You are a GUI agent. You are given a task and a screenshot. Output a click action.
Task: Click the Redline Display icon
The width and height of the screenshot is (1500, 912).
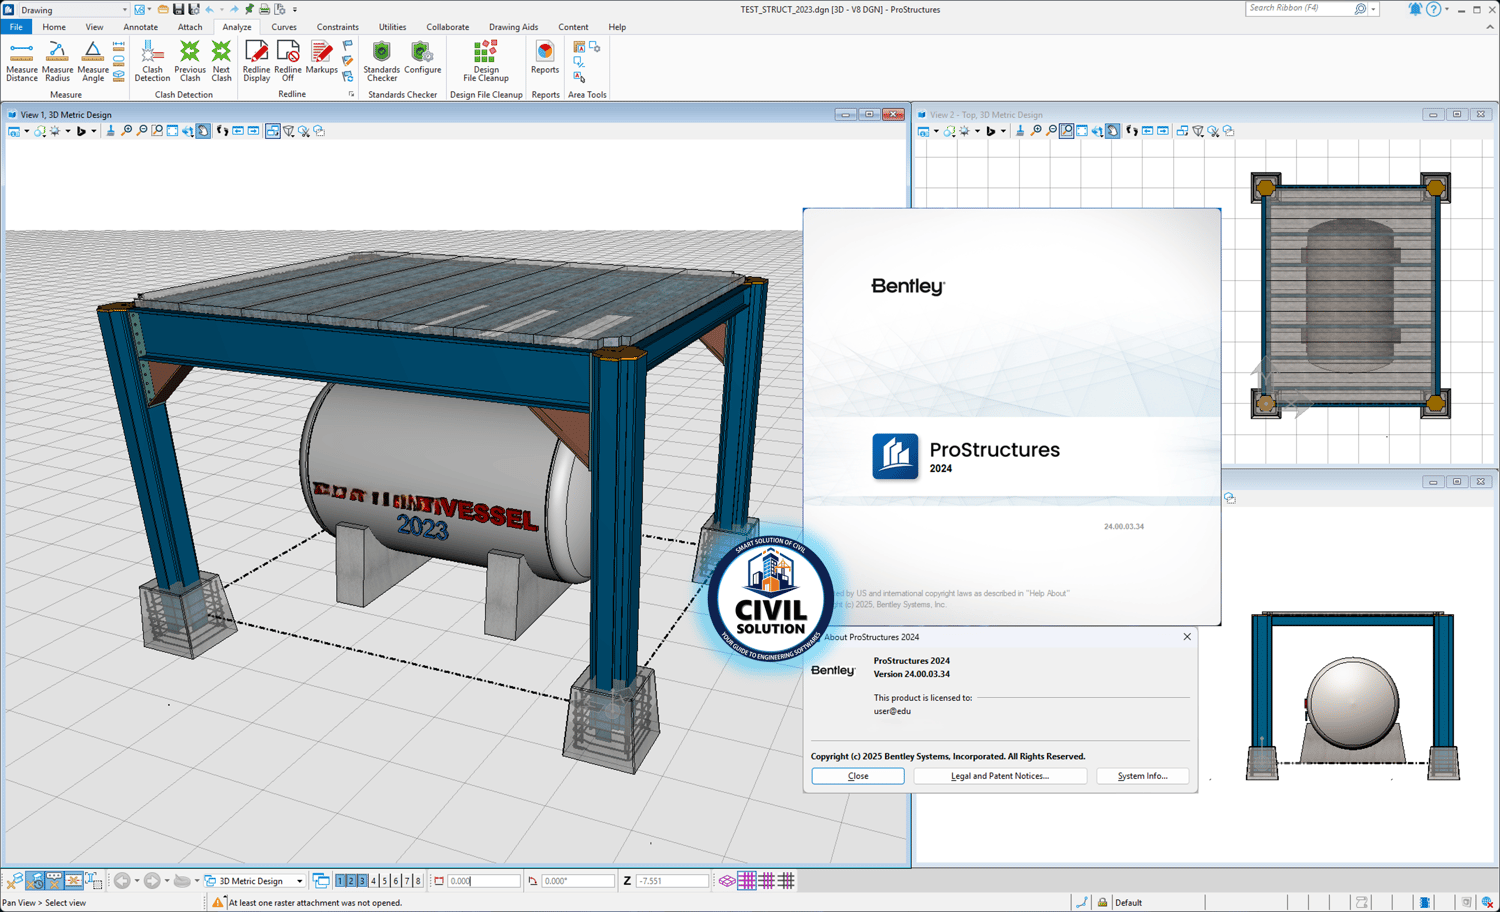tap(256, 61)
